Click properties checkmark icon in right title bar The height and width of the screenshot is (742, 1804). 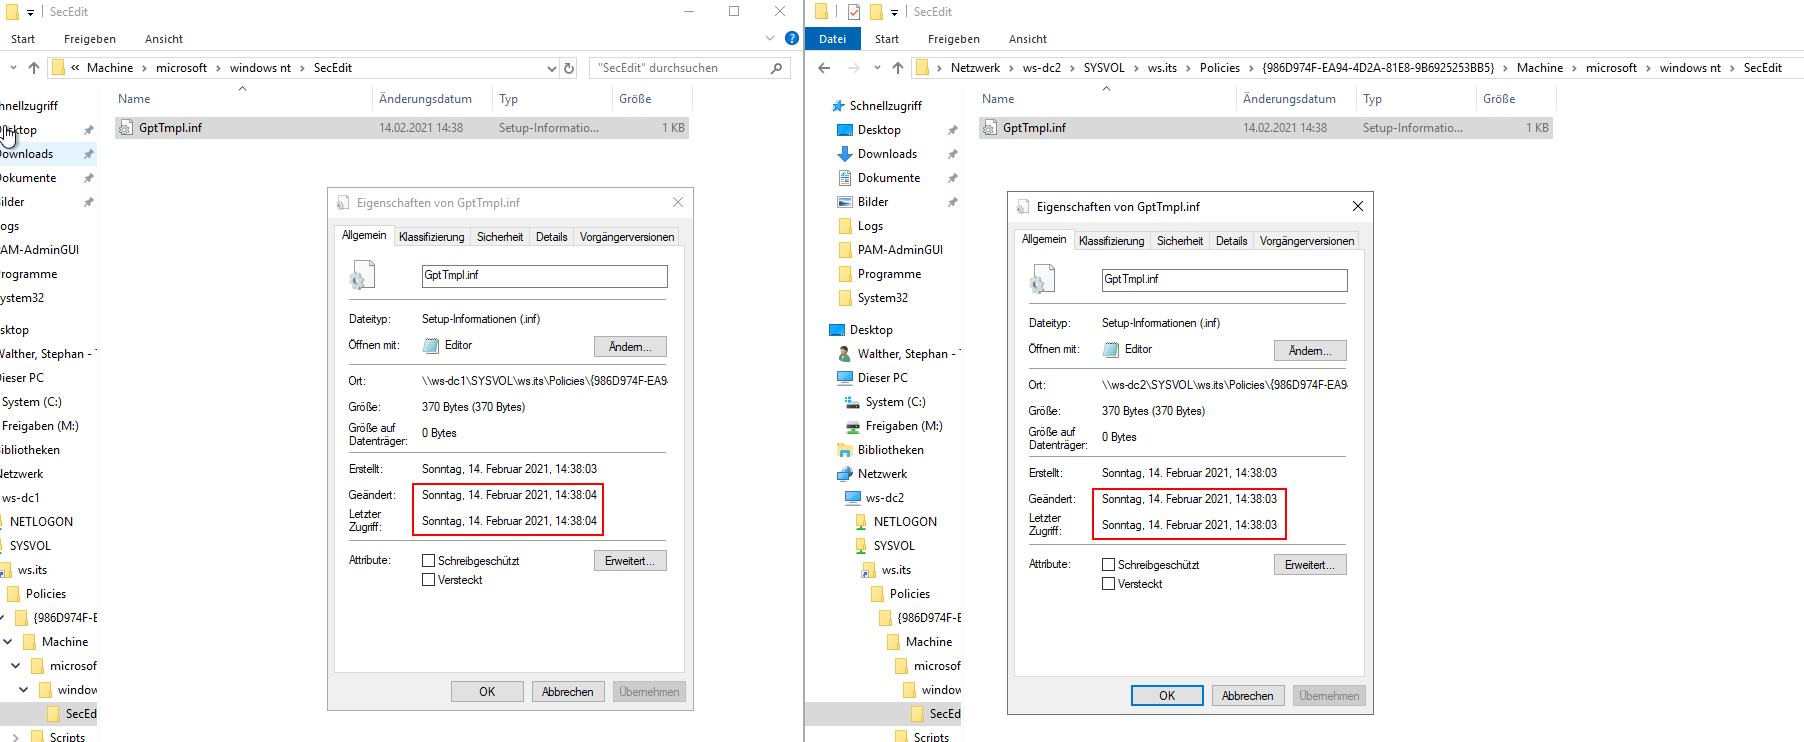(x=854, y=12)
